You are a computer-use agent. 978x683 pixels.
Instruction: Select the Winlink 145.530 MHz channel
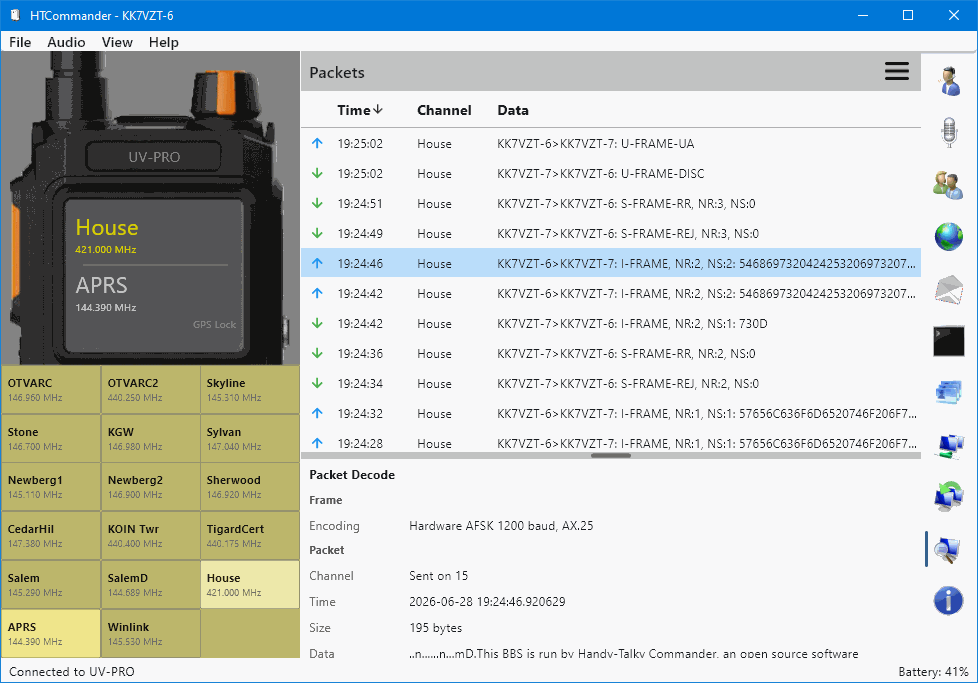(x=150, y=633)
